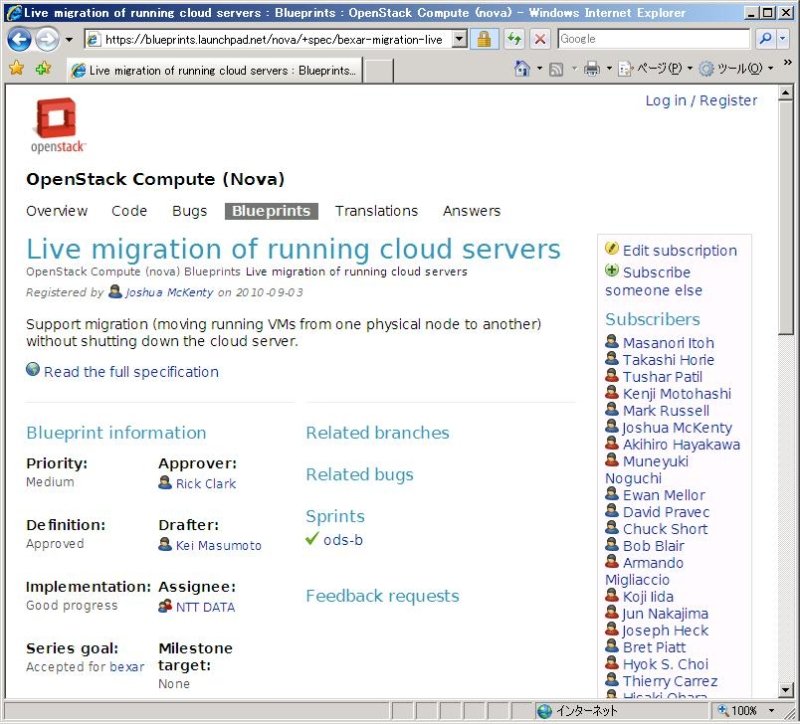This screenshot has width=800, height=724.
Task: Go to the Overview tab
Action: point(57,211)
